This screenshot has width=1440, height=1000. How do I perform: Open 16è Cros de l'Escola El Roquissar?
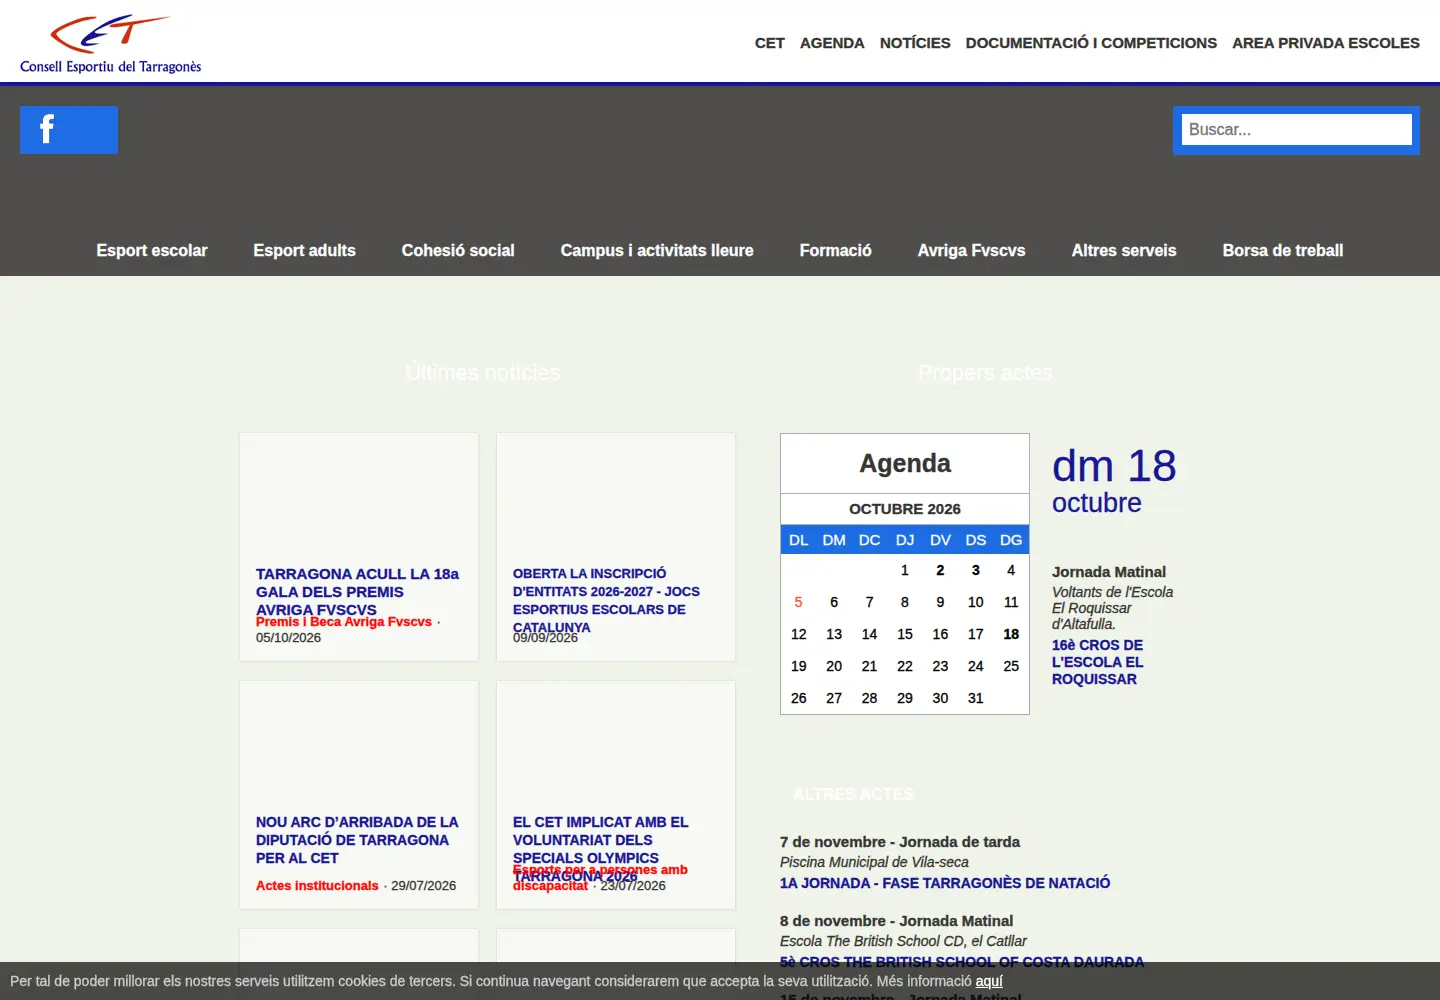click(x=1097, y=662)
